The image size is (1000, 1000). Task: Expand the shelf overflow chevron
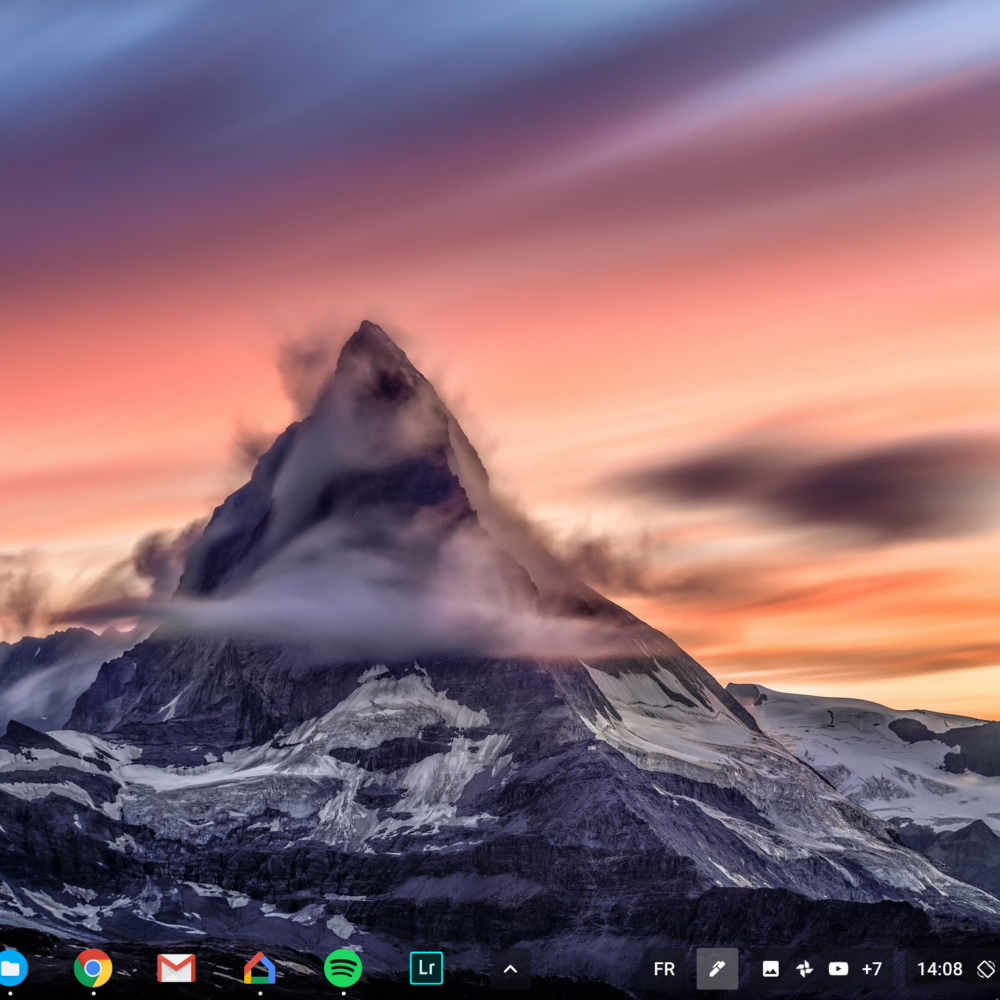[x=510, y=969]
